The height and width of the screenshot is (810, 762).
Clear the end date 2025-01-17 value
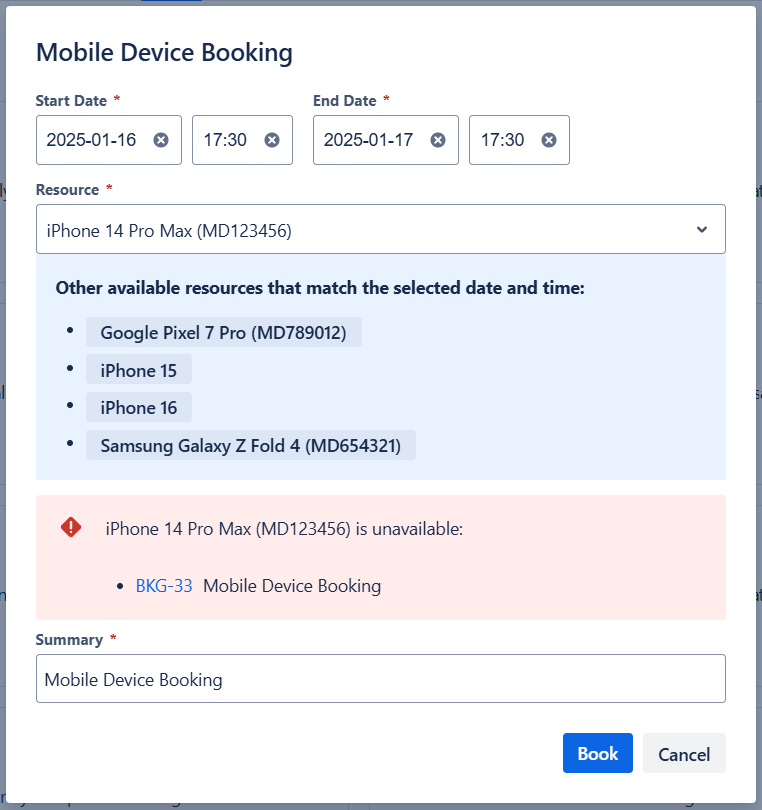(x=438, y=140)
